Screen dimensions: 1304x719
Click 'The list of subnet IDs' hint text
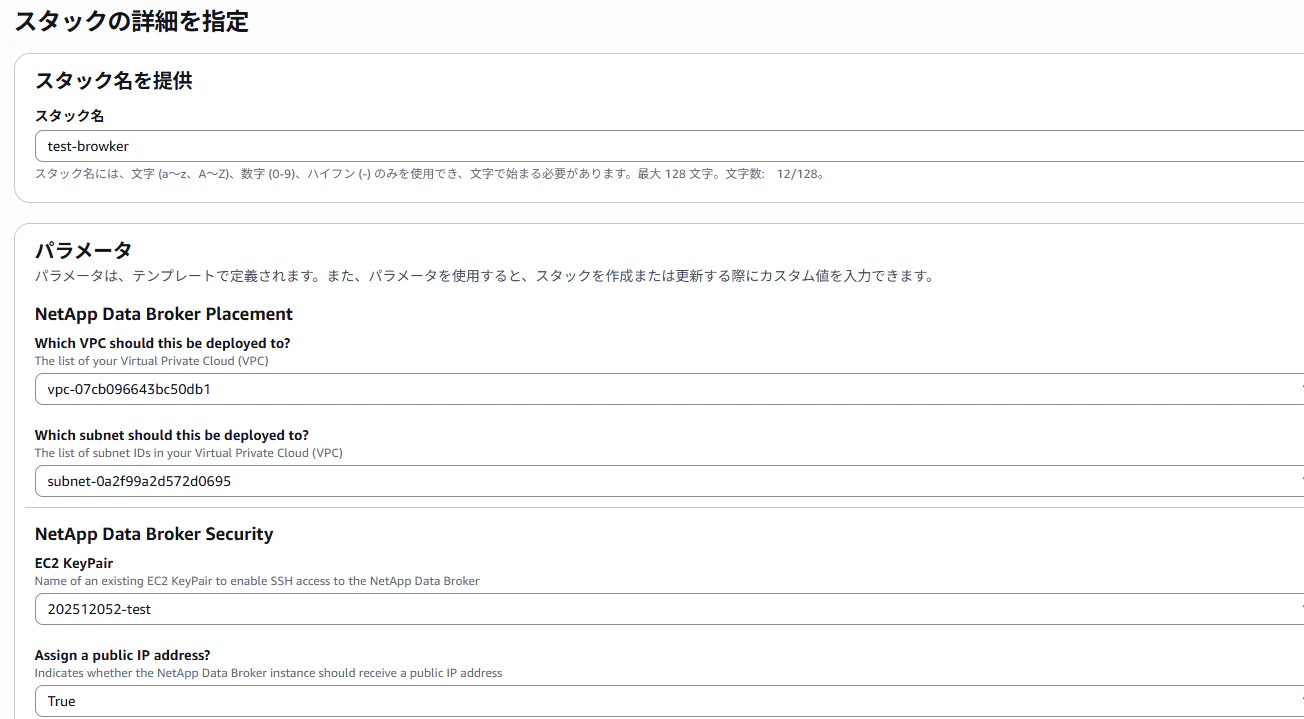click(x=189, y=453)
